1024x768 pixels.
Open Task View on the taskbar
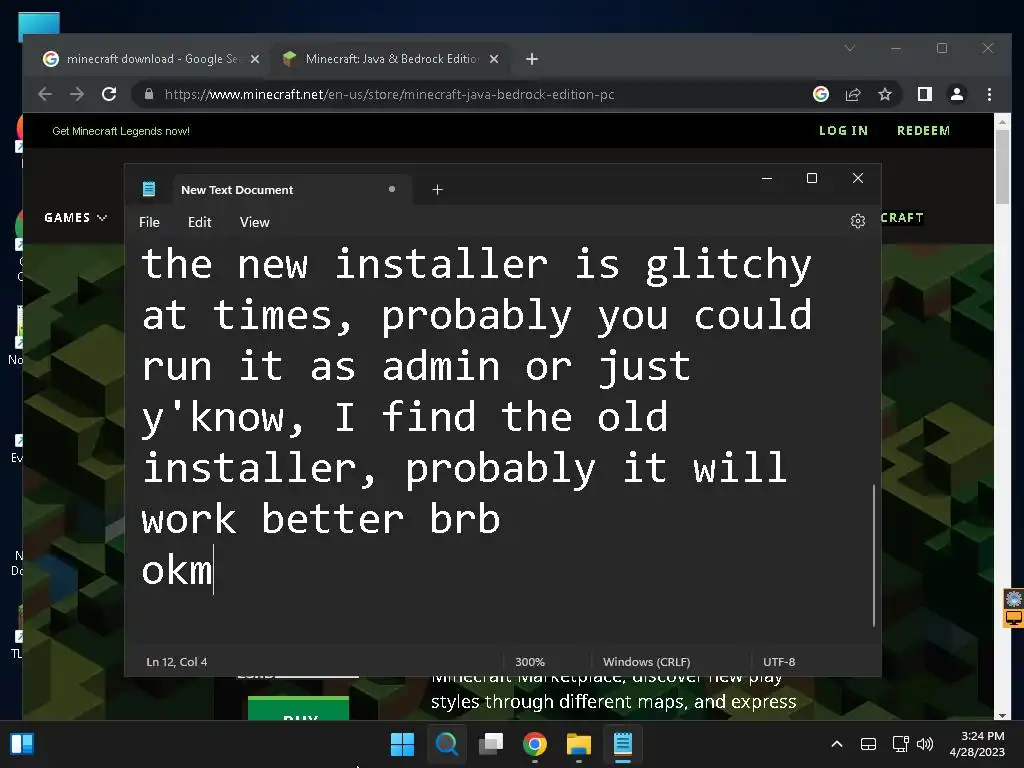490,744
